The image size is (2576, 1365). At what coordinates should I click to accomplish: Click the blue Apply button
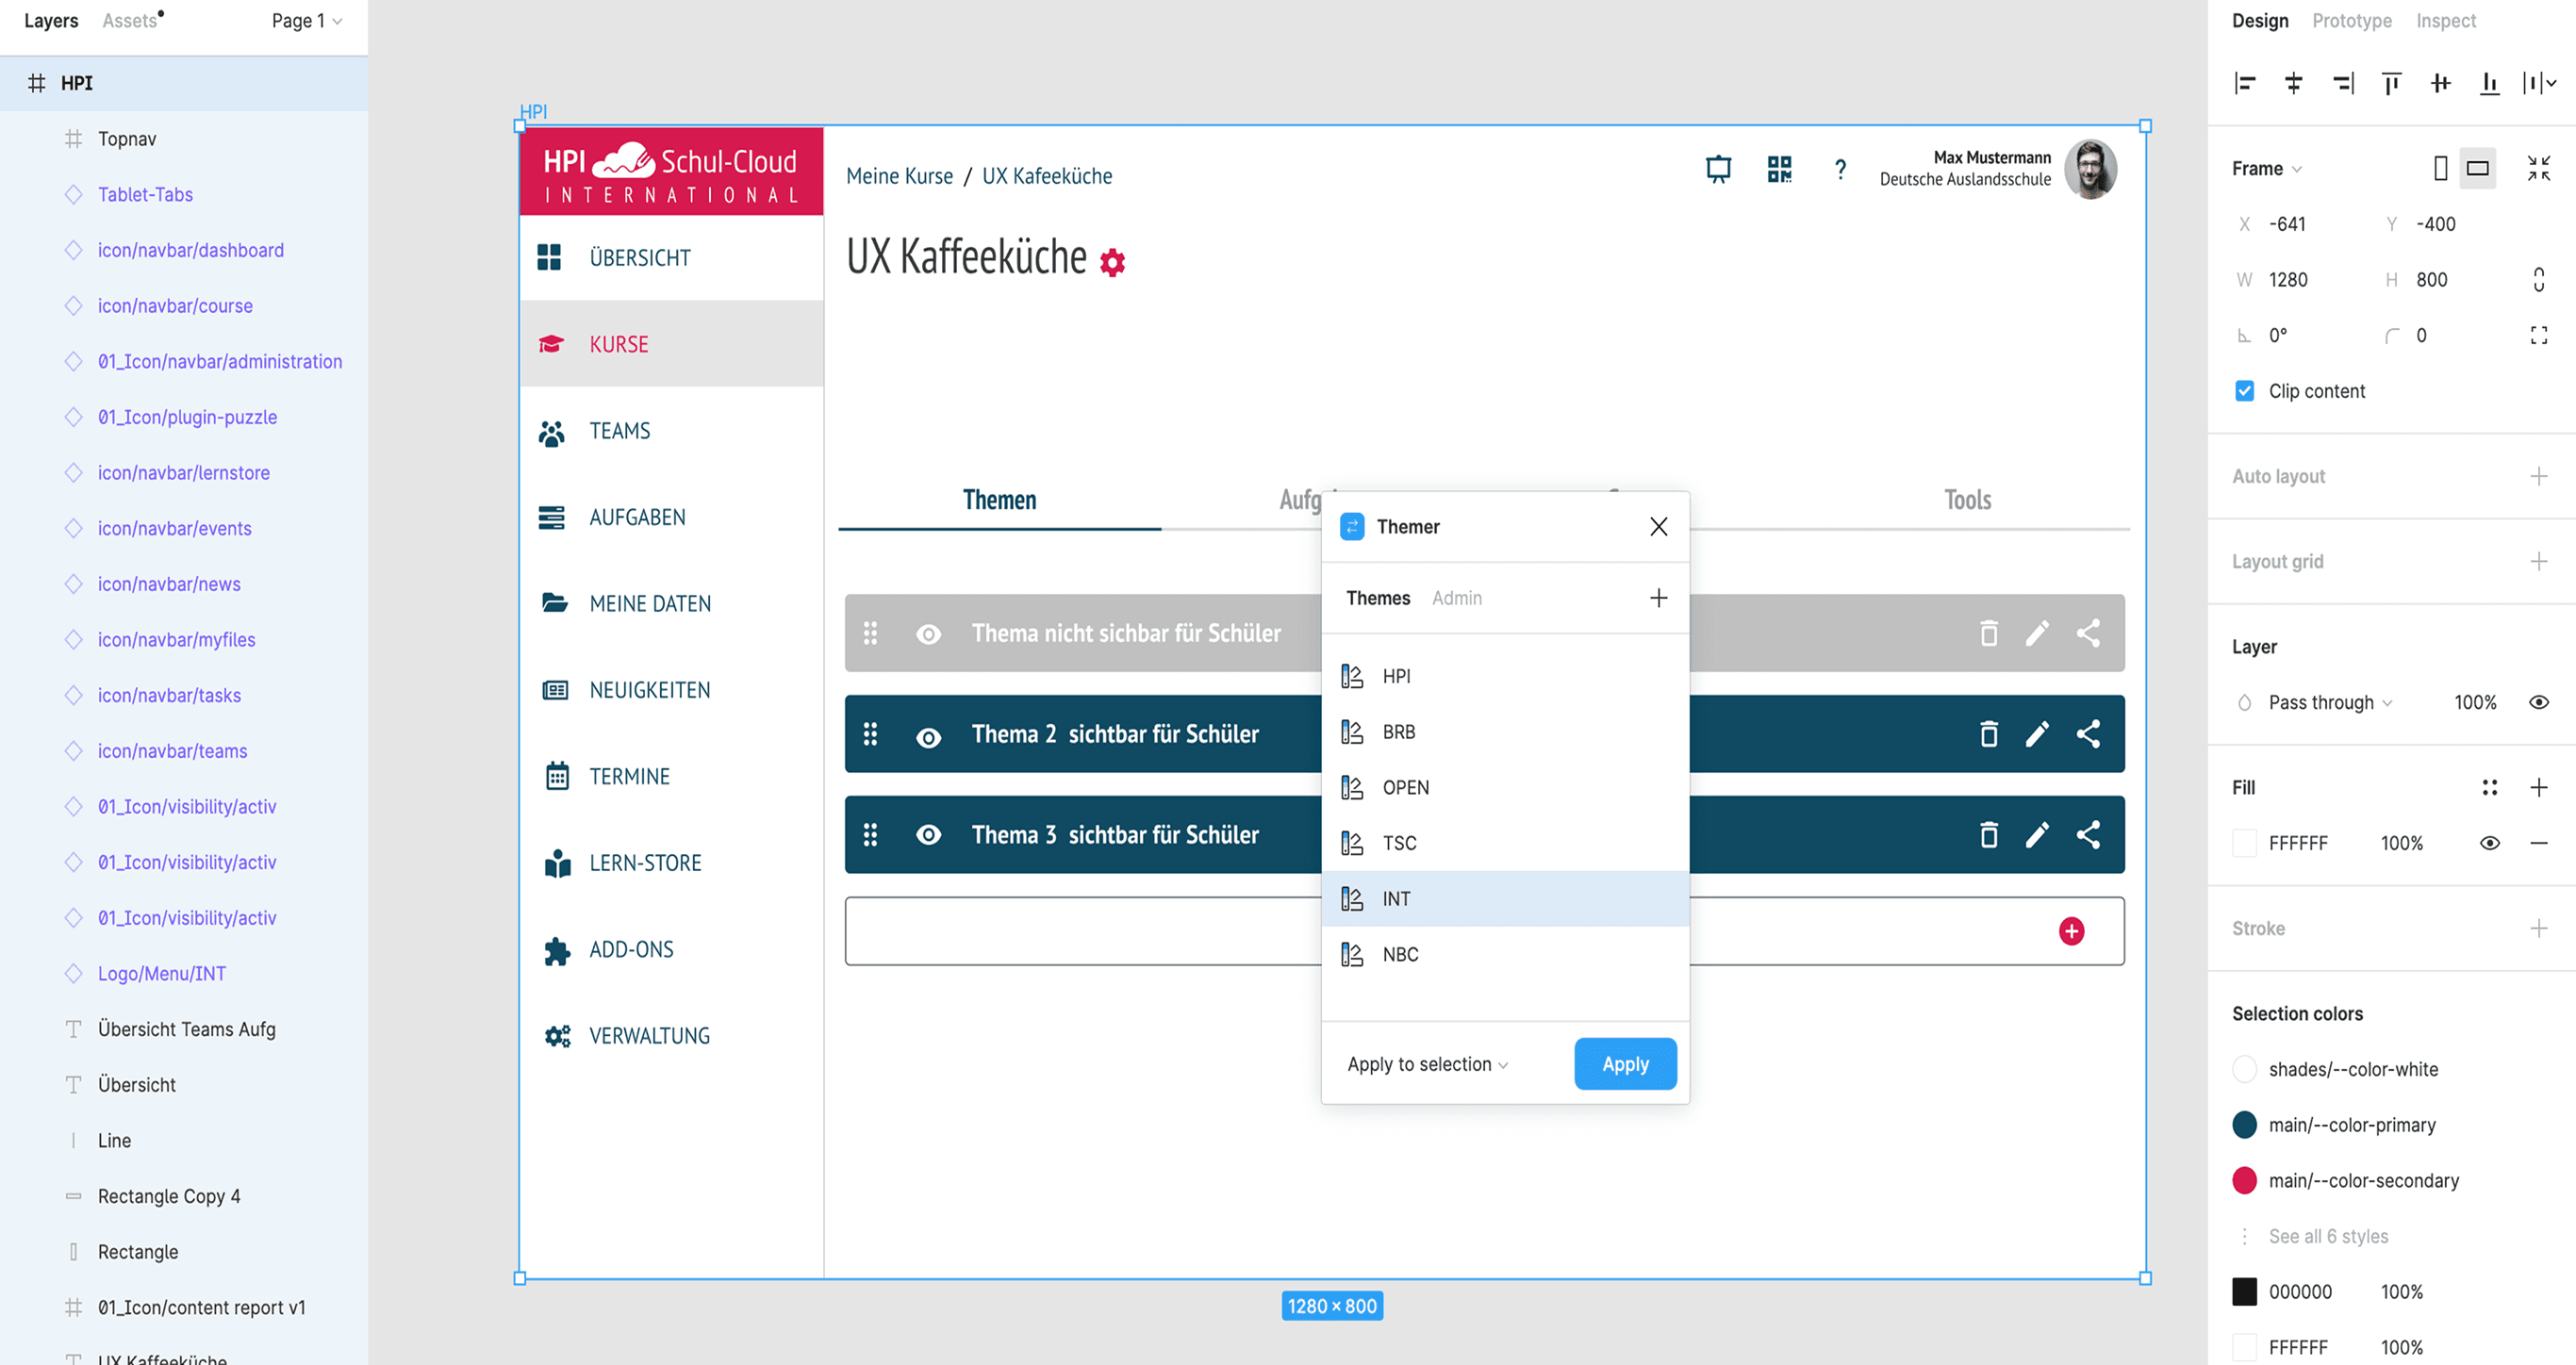click(1624, 1064)
